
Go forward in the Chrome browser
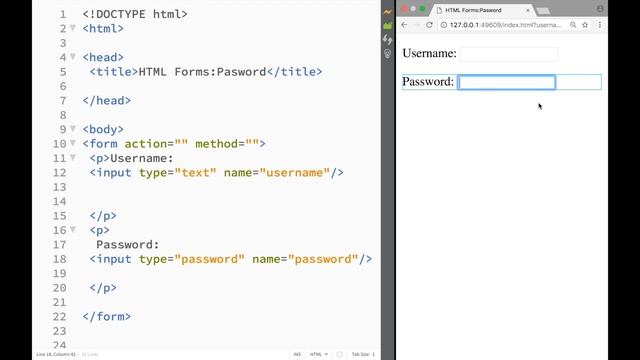[x=417, y=25]
